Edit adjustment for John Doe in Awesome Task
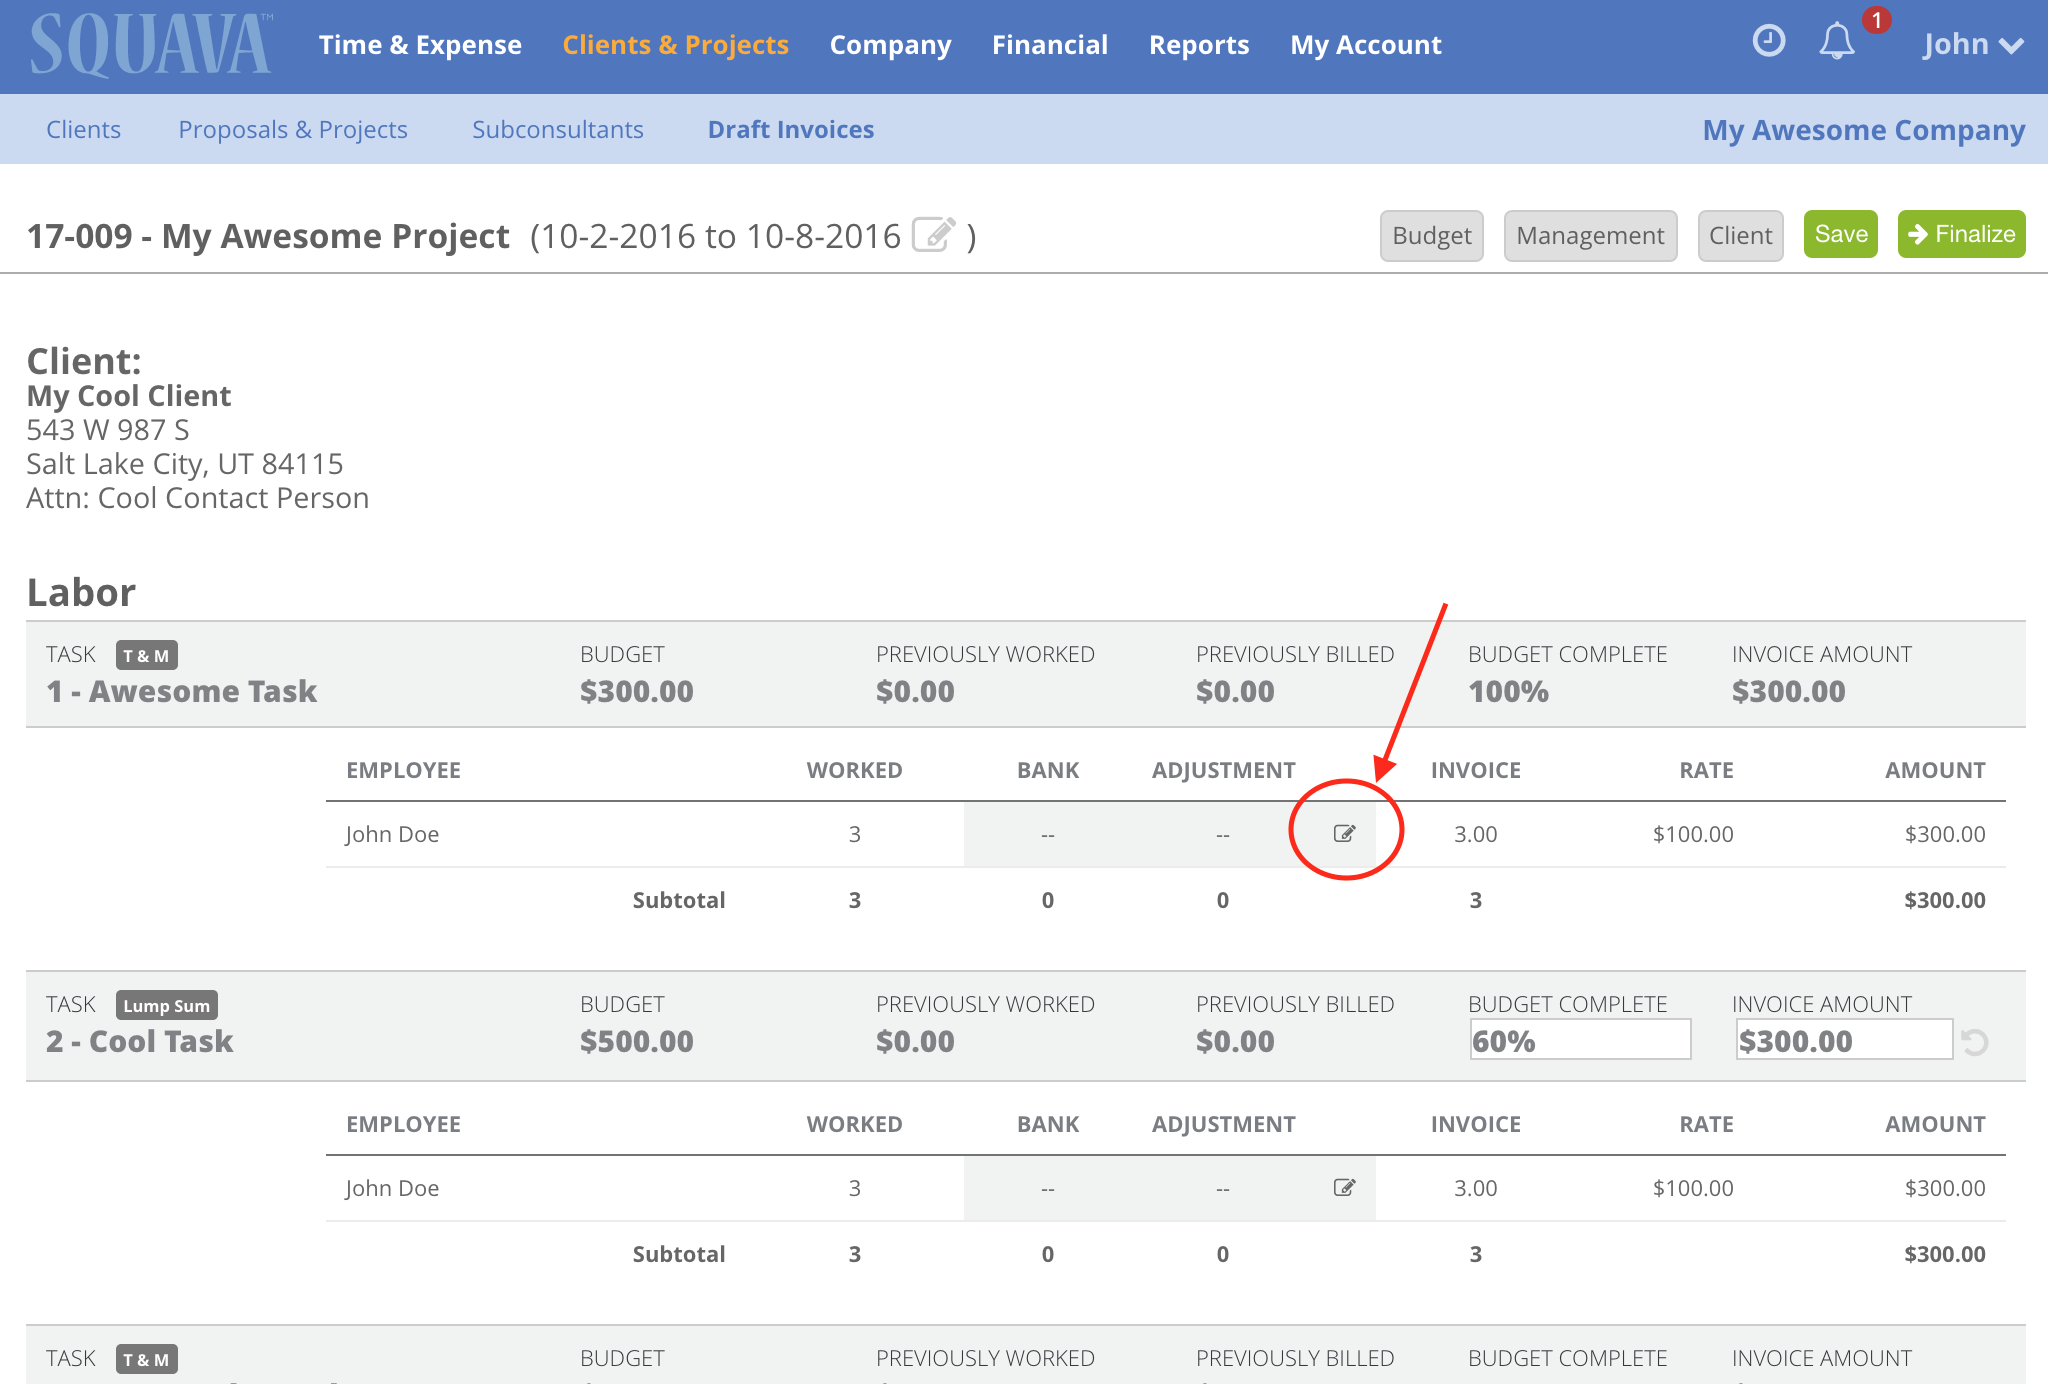The height and width of the screenshot is (1384, 2048). pyautogui.click(x=1344, y=833)
